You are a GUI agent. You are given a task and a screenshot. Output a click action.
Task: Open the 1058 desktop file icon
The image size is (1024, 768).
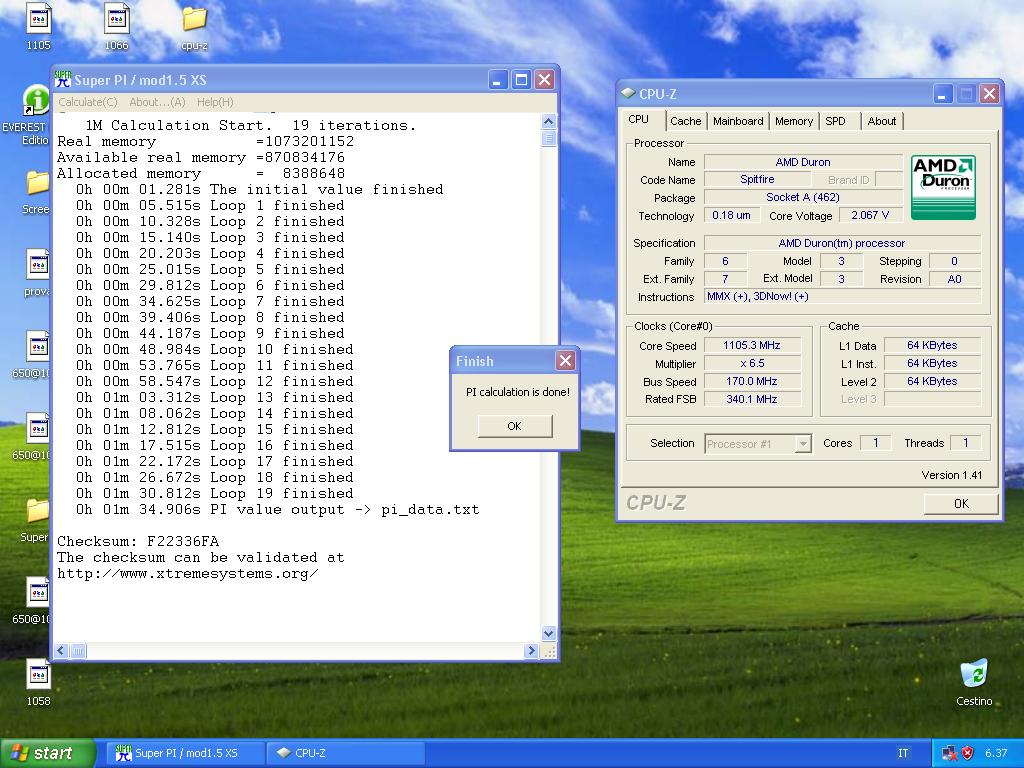38,681
